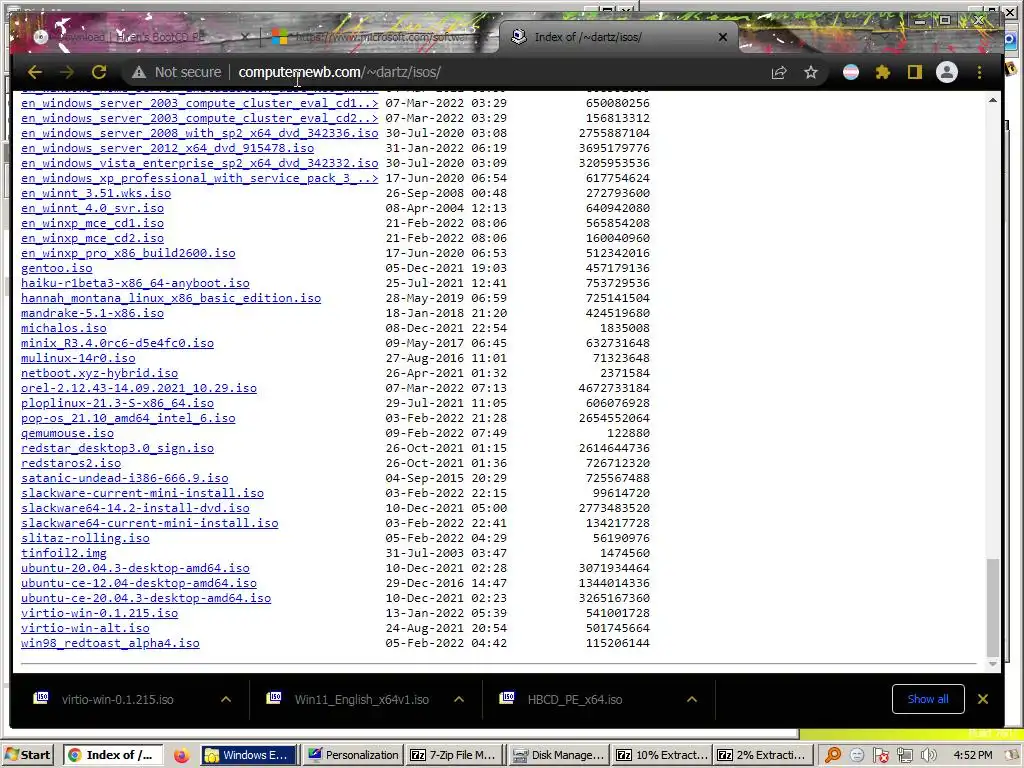Click the flag with red X tray icon
The width and height of the screenshot is (1024, 768).
[x=880, y=756]
